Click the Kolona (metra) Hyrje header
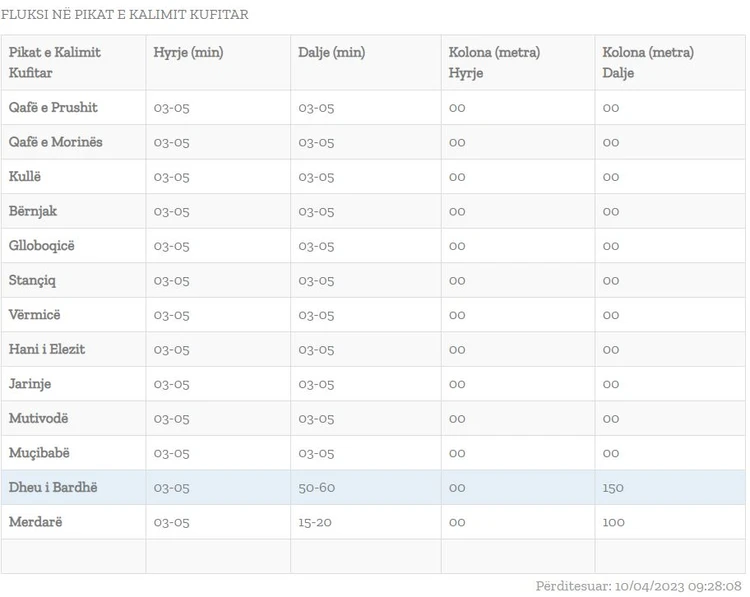Image resolution: width=750 pixels, height=597 pixels. (494, 62)
